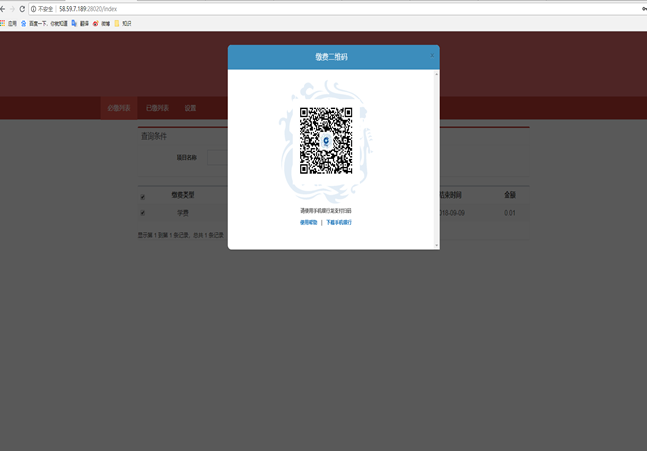Viewport: 647px width, 451px height.
Task: Open the 知识 bookmarks folder
Action: coord(123,24)
